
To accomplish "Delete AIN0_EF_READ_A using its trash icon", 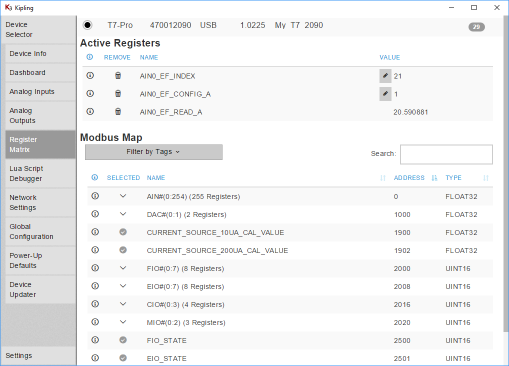I will (118, 112).
